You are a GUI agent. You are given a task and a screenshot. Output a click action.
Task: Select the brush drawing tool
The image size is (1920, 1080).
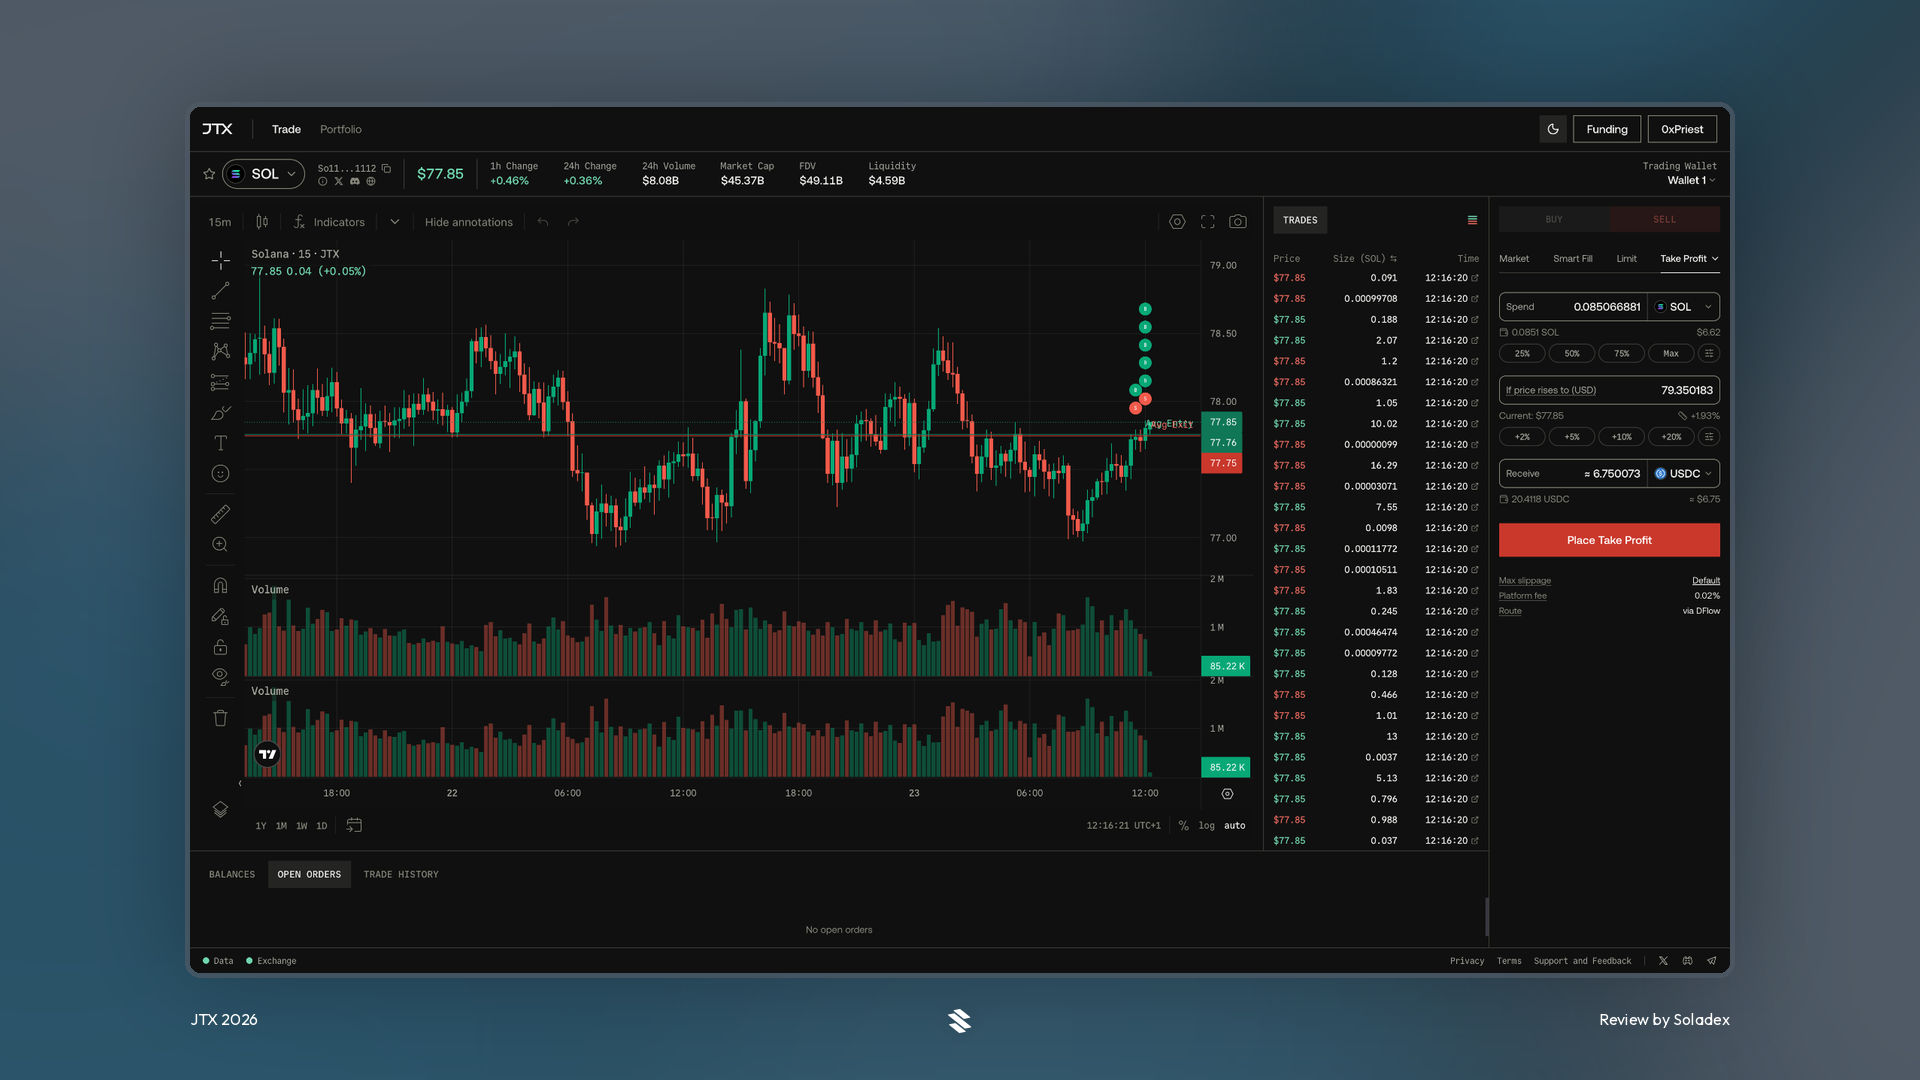click(220, 413)
